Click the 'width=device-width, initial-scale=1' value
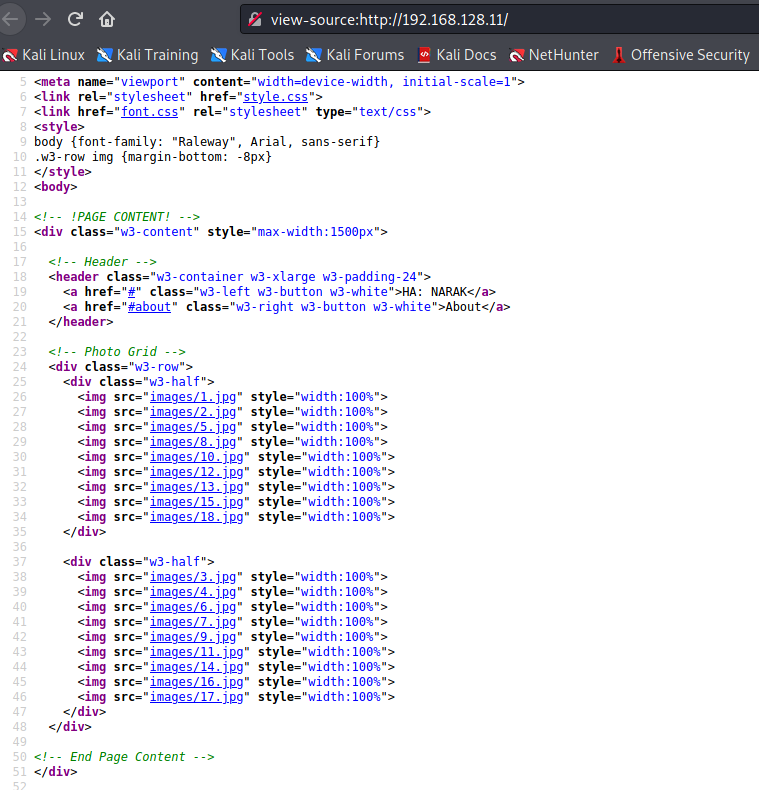Screen dimensions: 759x790 (x=384, y=82)
